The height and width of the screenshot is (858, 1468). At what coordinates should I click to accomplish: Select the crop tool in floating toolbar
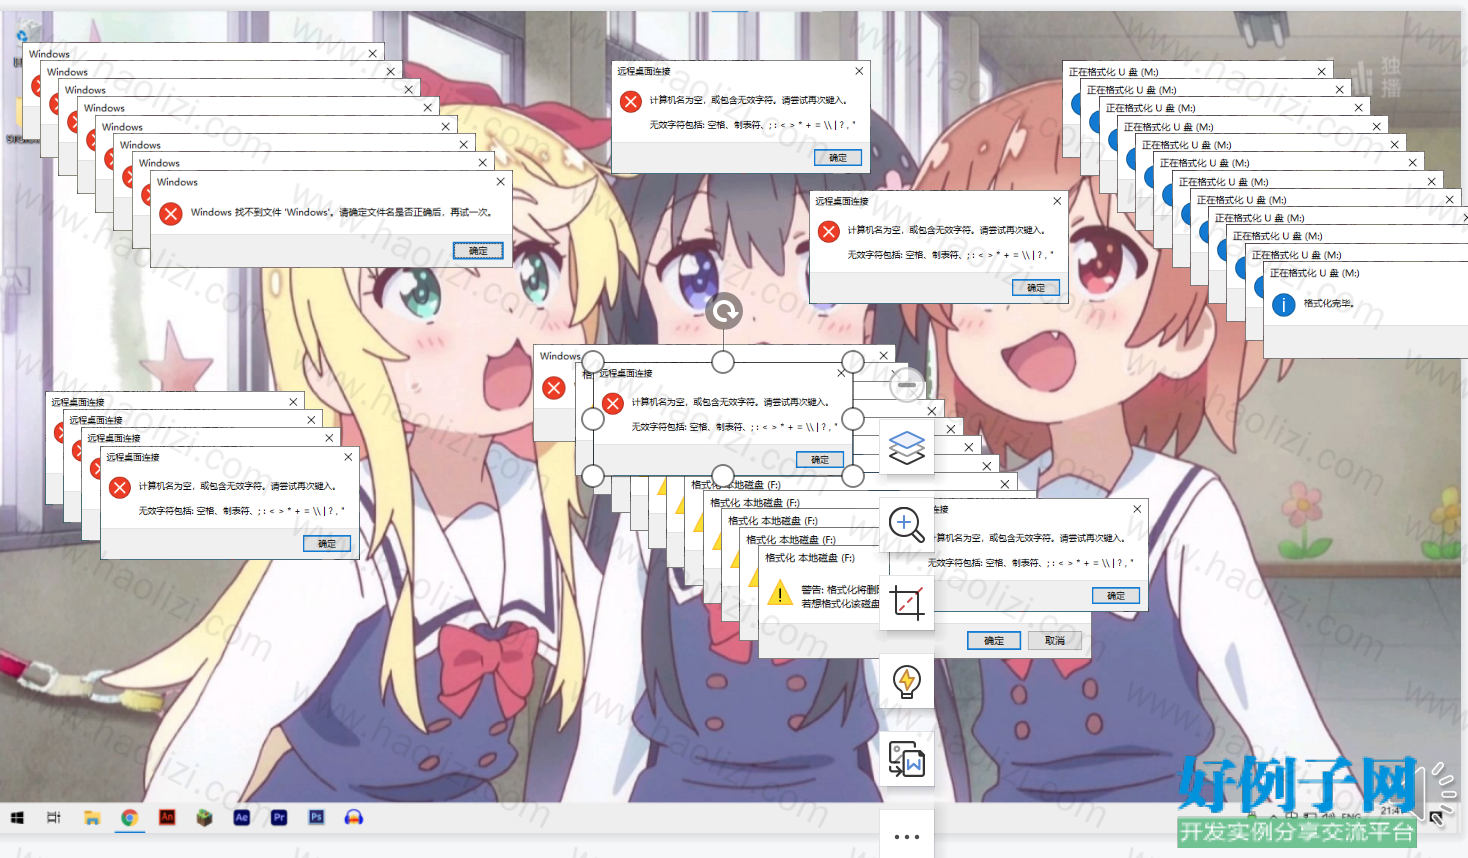(x=907, y=602)
